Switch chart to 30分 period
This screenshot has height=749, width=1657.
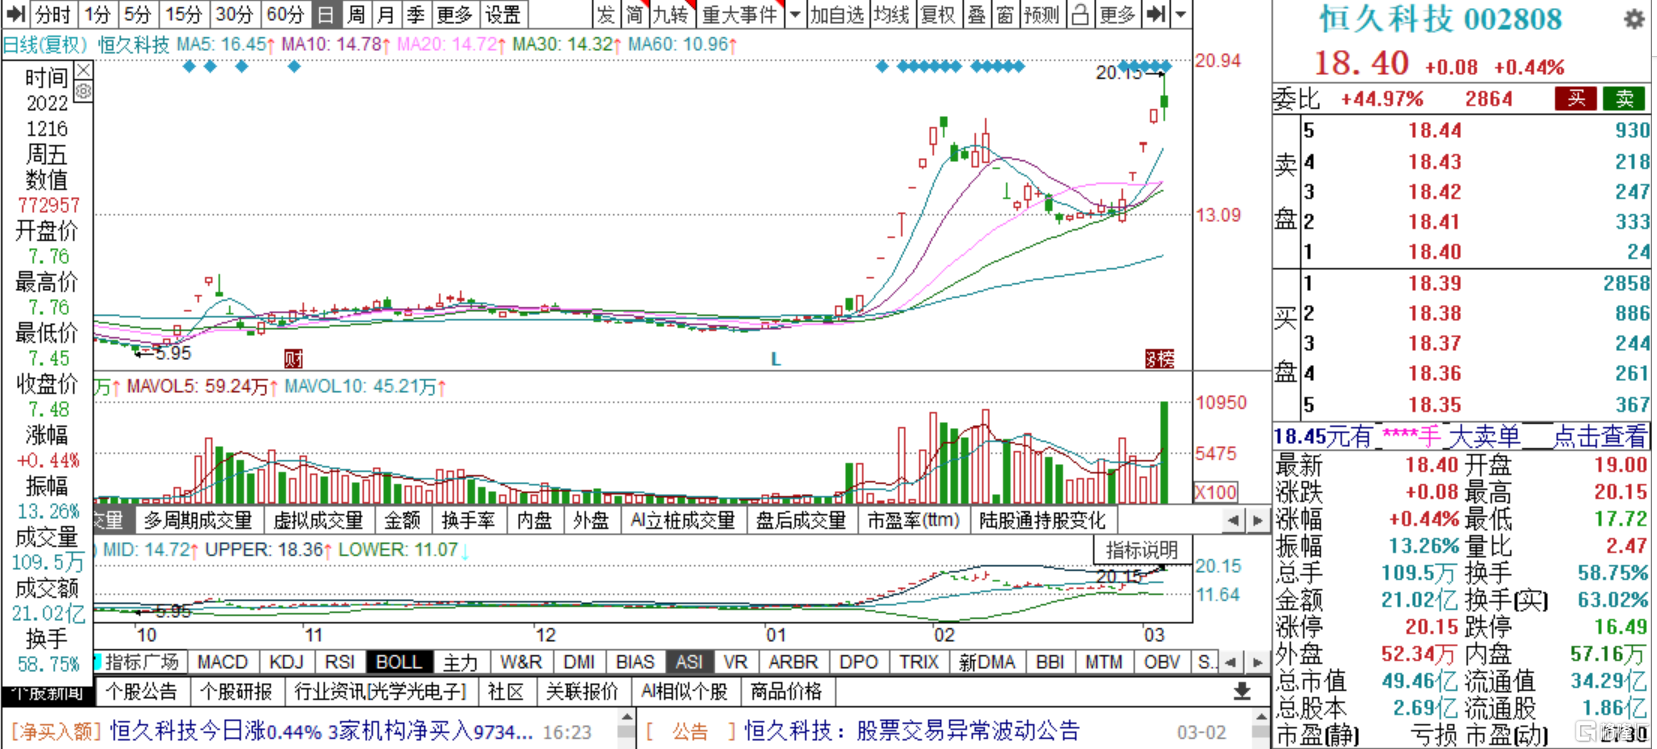coord(235,14)
